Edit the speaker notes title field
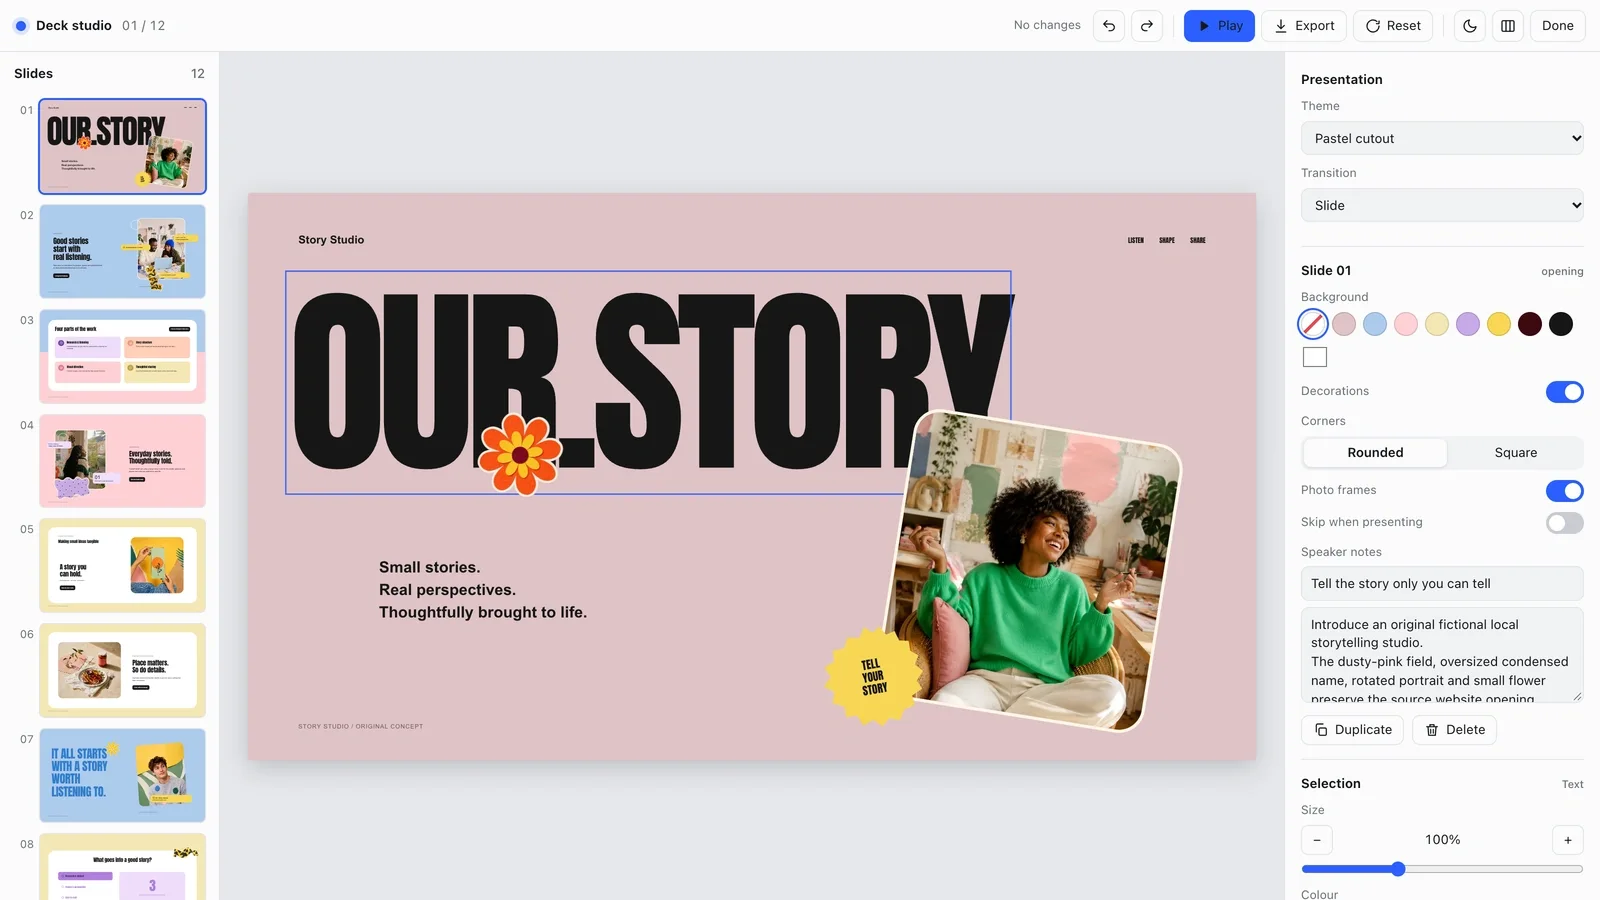 1442,584
